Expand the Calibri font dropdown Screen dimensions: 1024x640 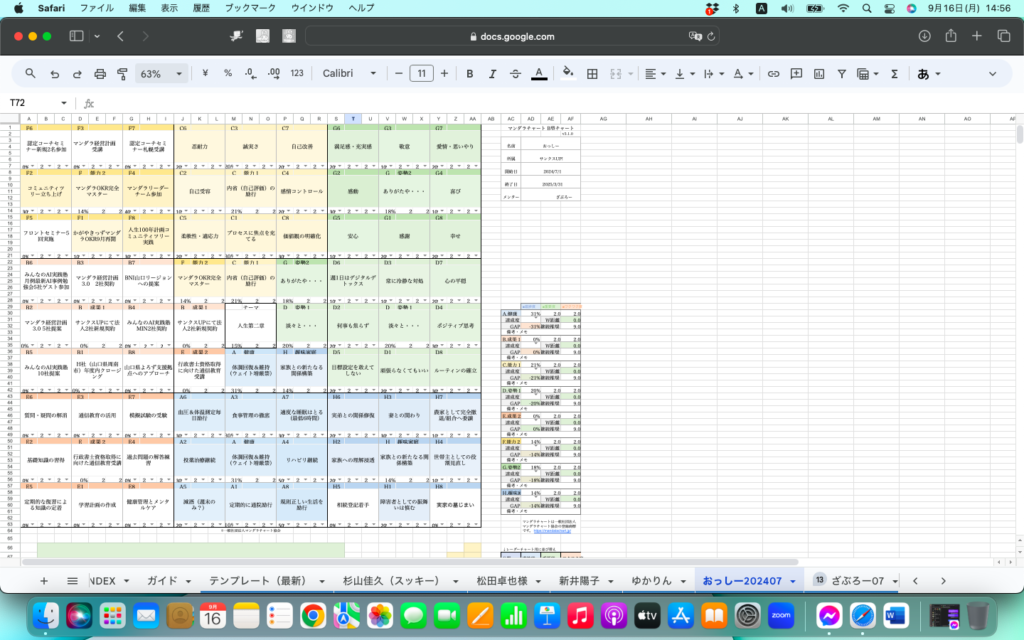[352, 74]
